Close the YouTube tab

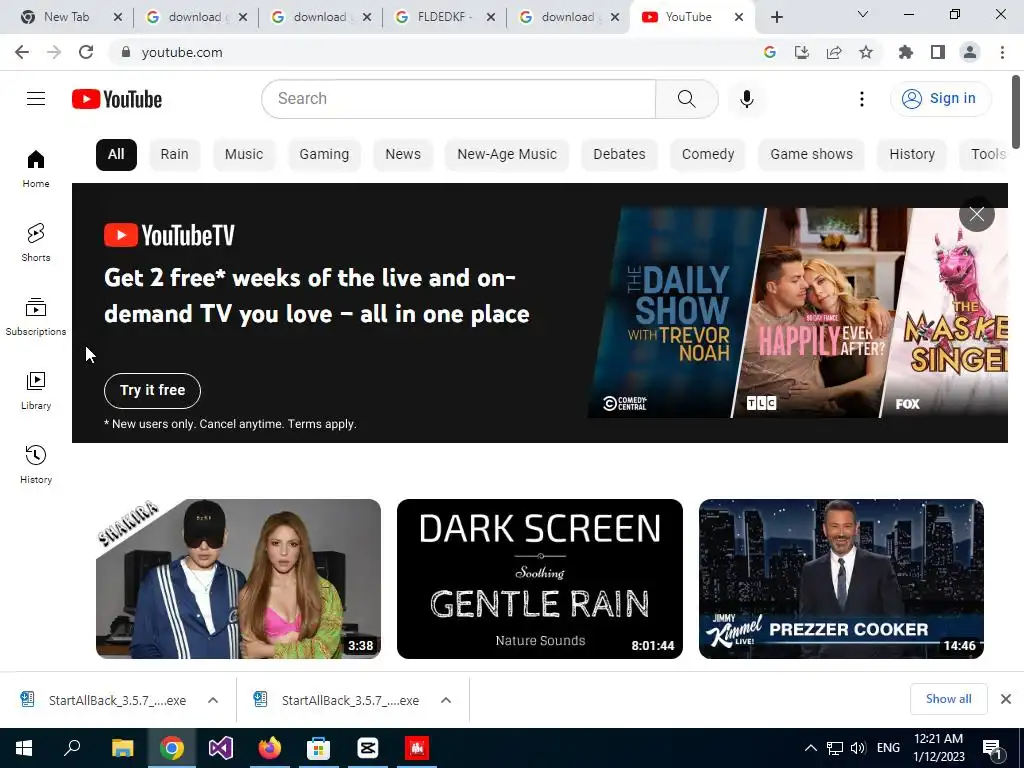click(x=739, y=17)
